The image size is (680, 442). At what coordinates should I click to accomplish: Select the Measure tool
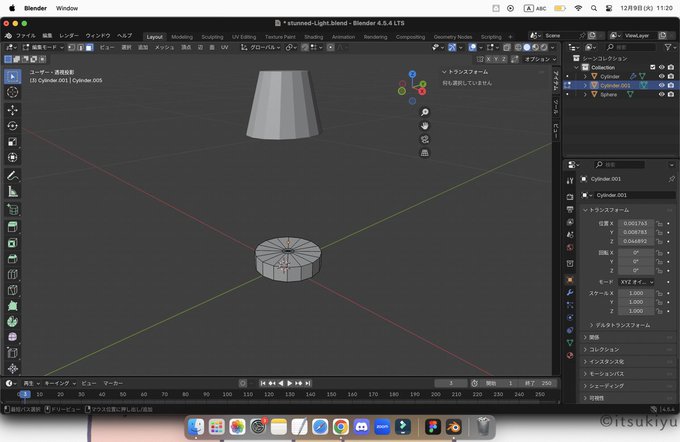pos(13,191)
